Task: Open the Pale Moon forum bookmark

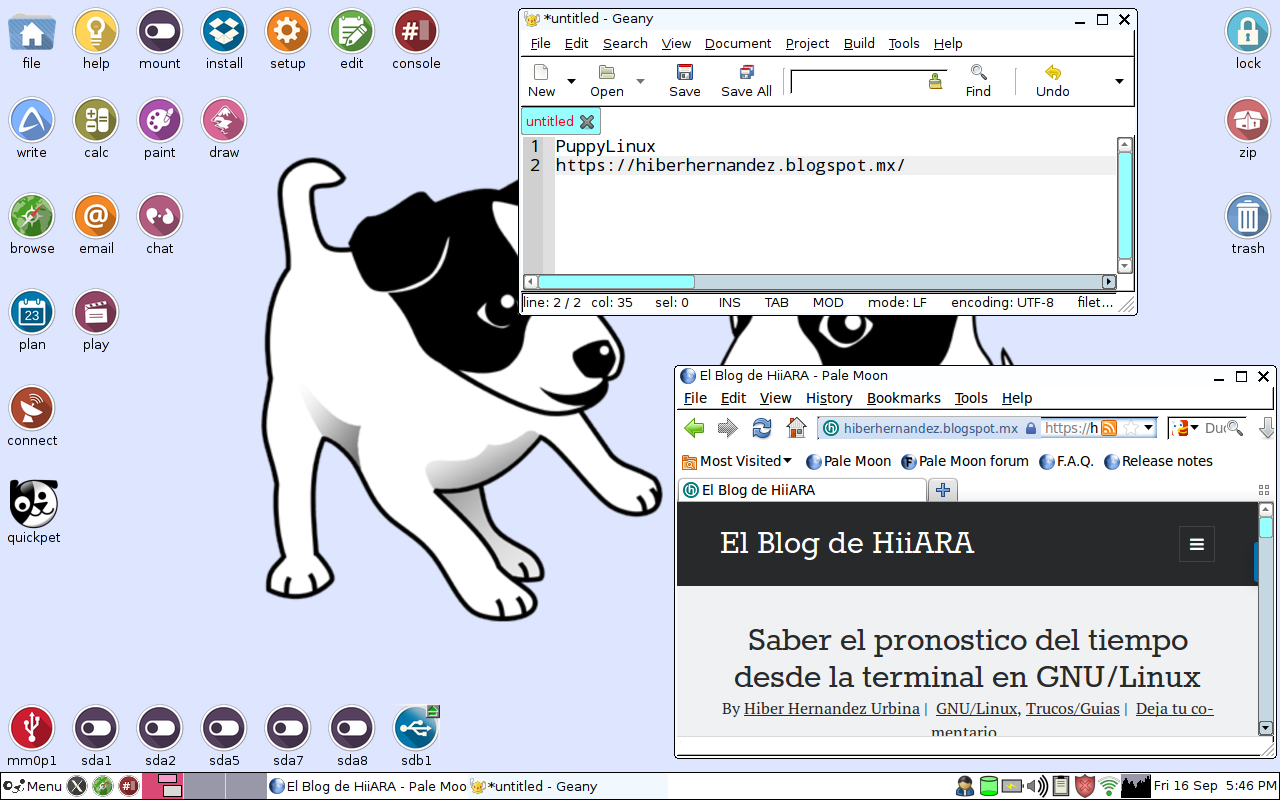Action: tap(964, 461)
